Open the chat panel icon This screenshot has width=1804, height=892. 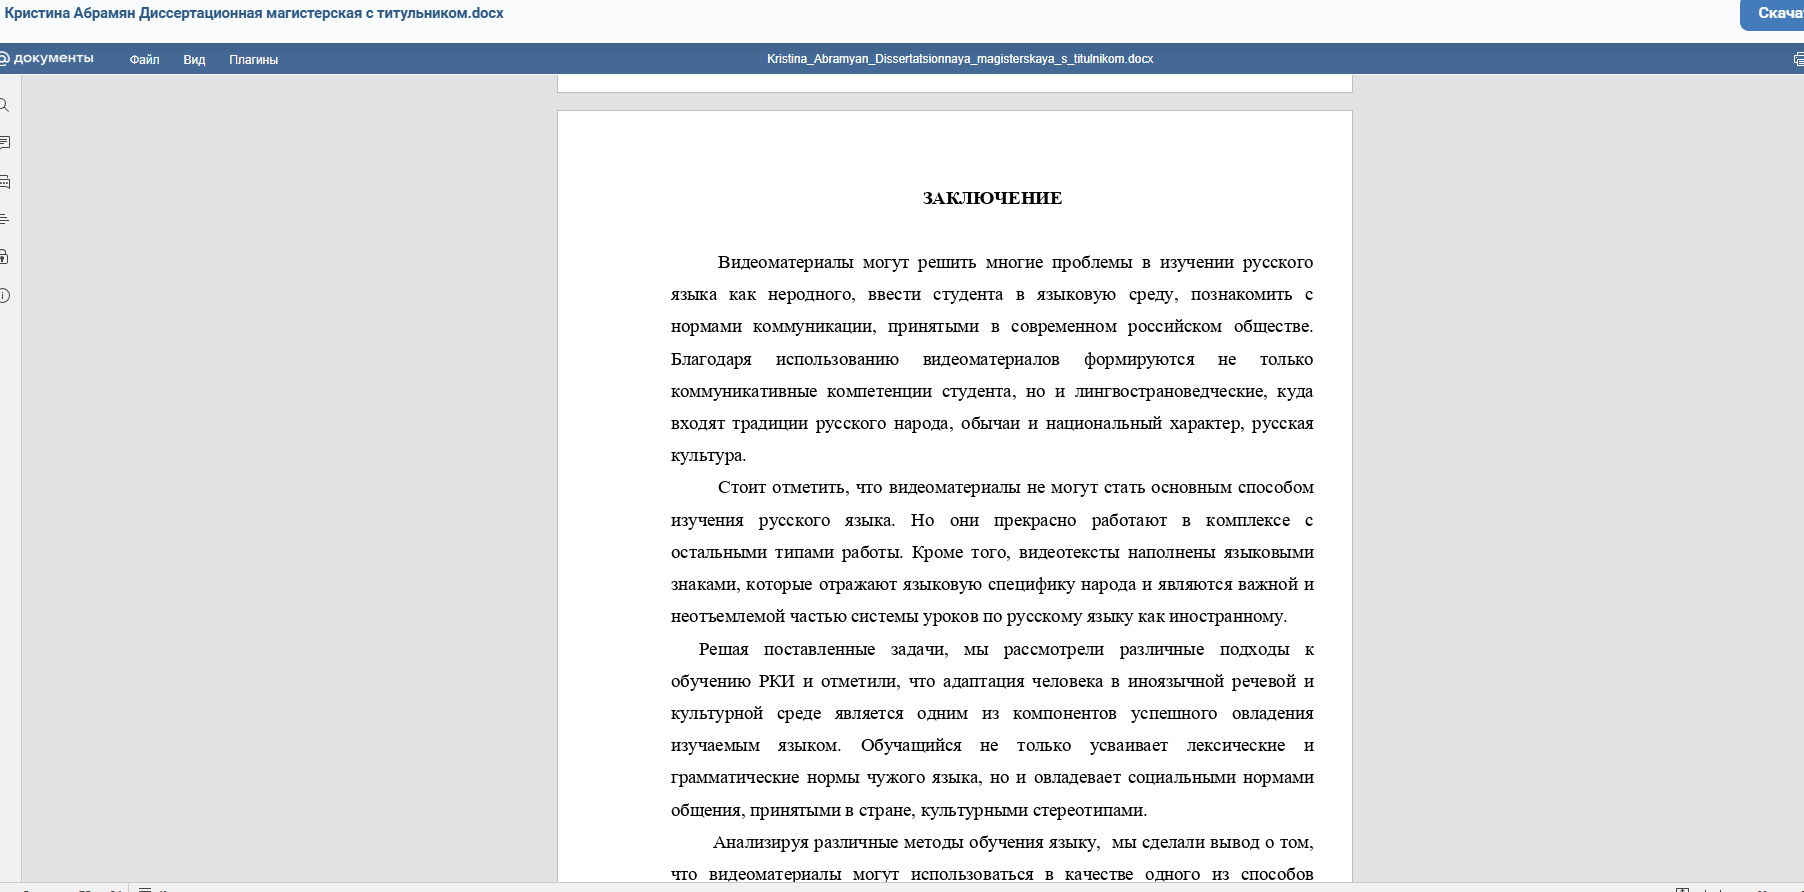pyautogui.click(x=4, y=182)
